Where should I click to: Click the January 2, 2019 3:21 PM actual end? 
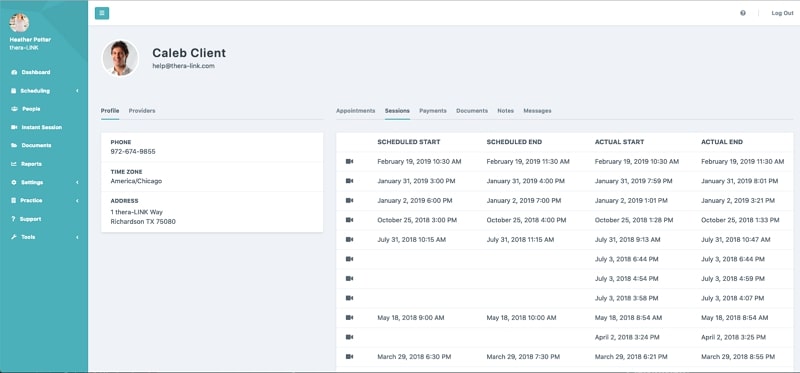point(738,201)
